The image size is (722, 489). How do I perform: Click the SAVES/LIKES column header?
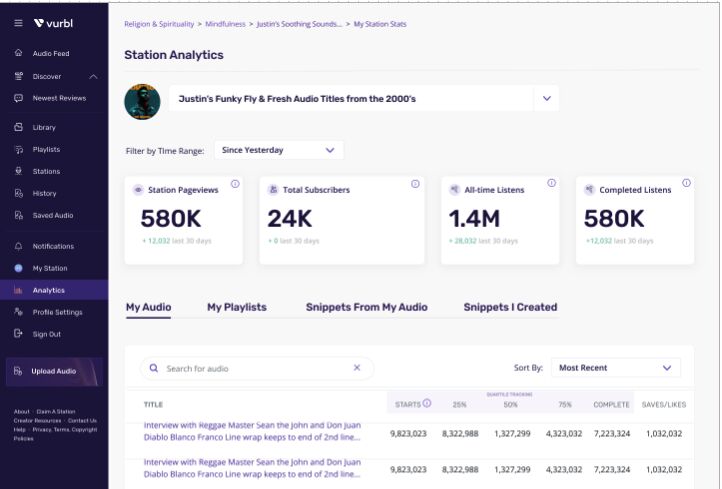664,404
